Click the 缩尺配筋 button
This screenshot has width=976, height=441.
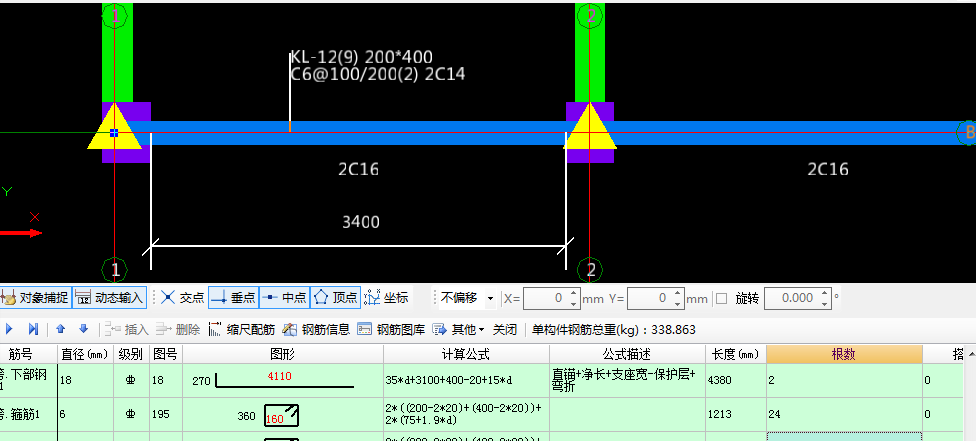click(x=242, y=330)
